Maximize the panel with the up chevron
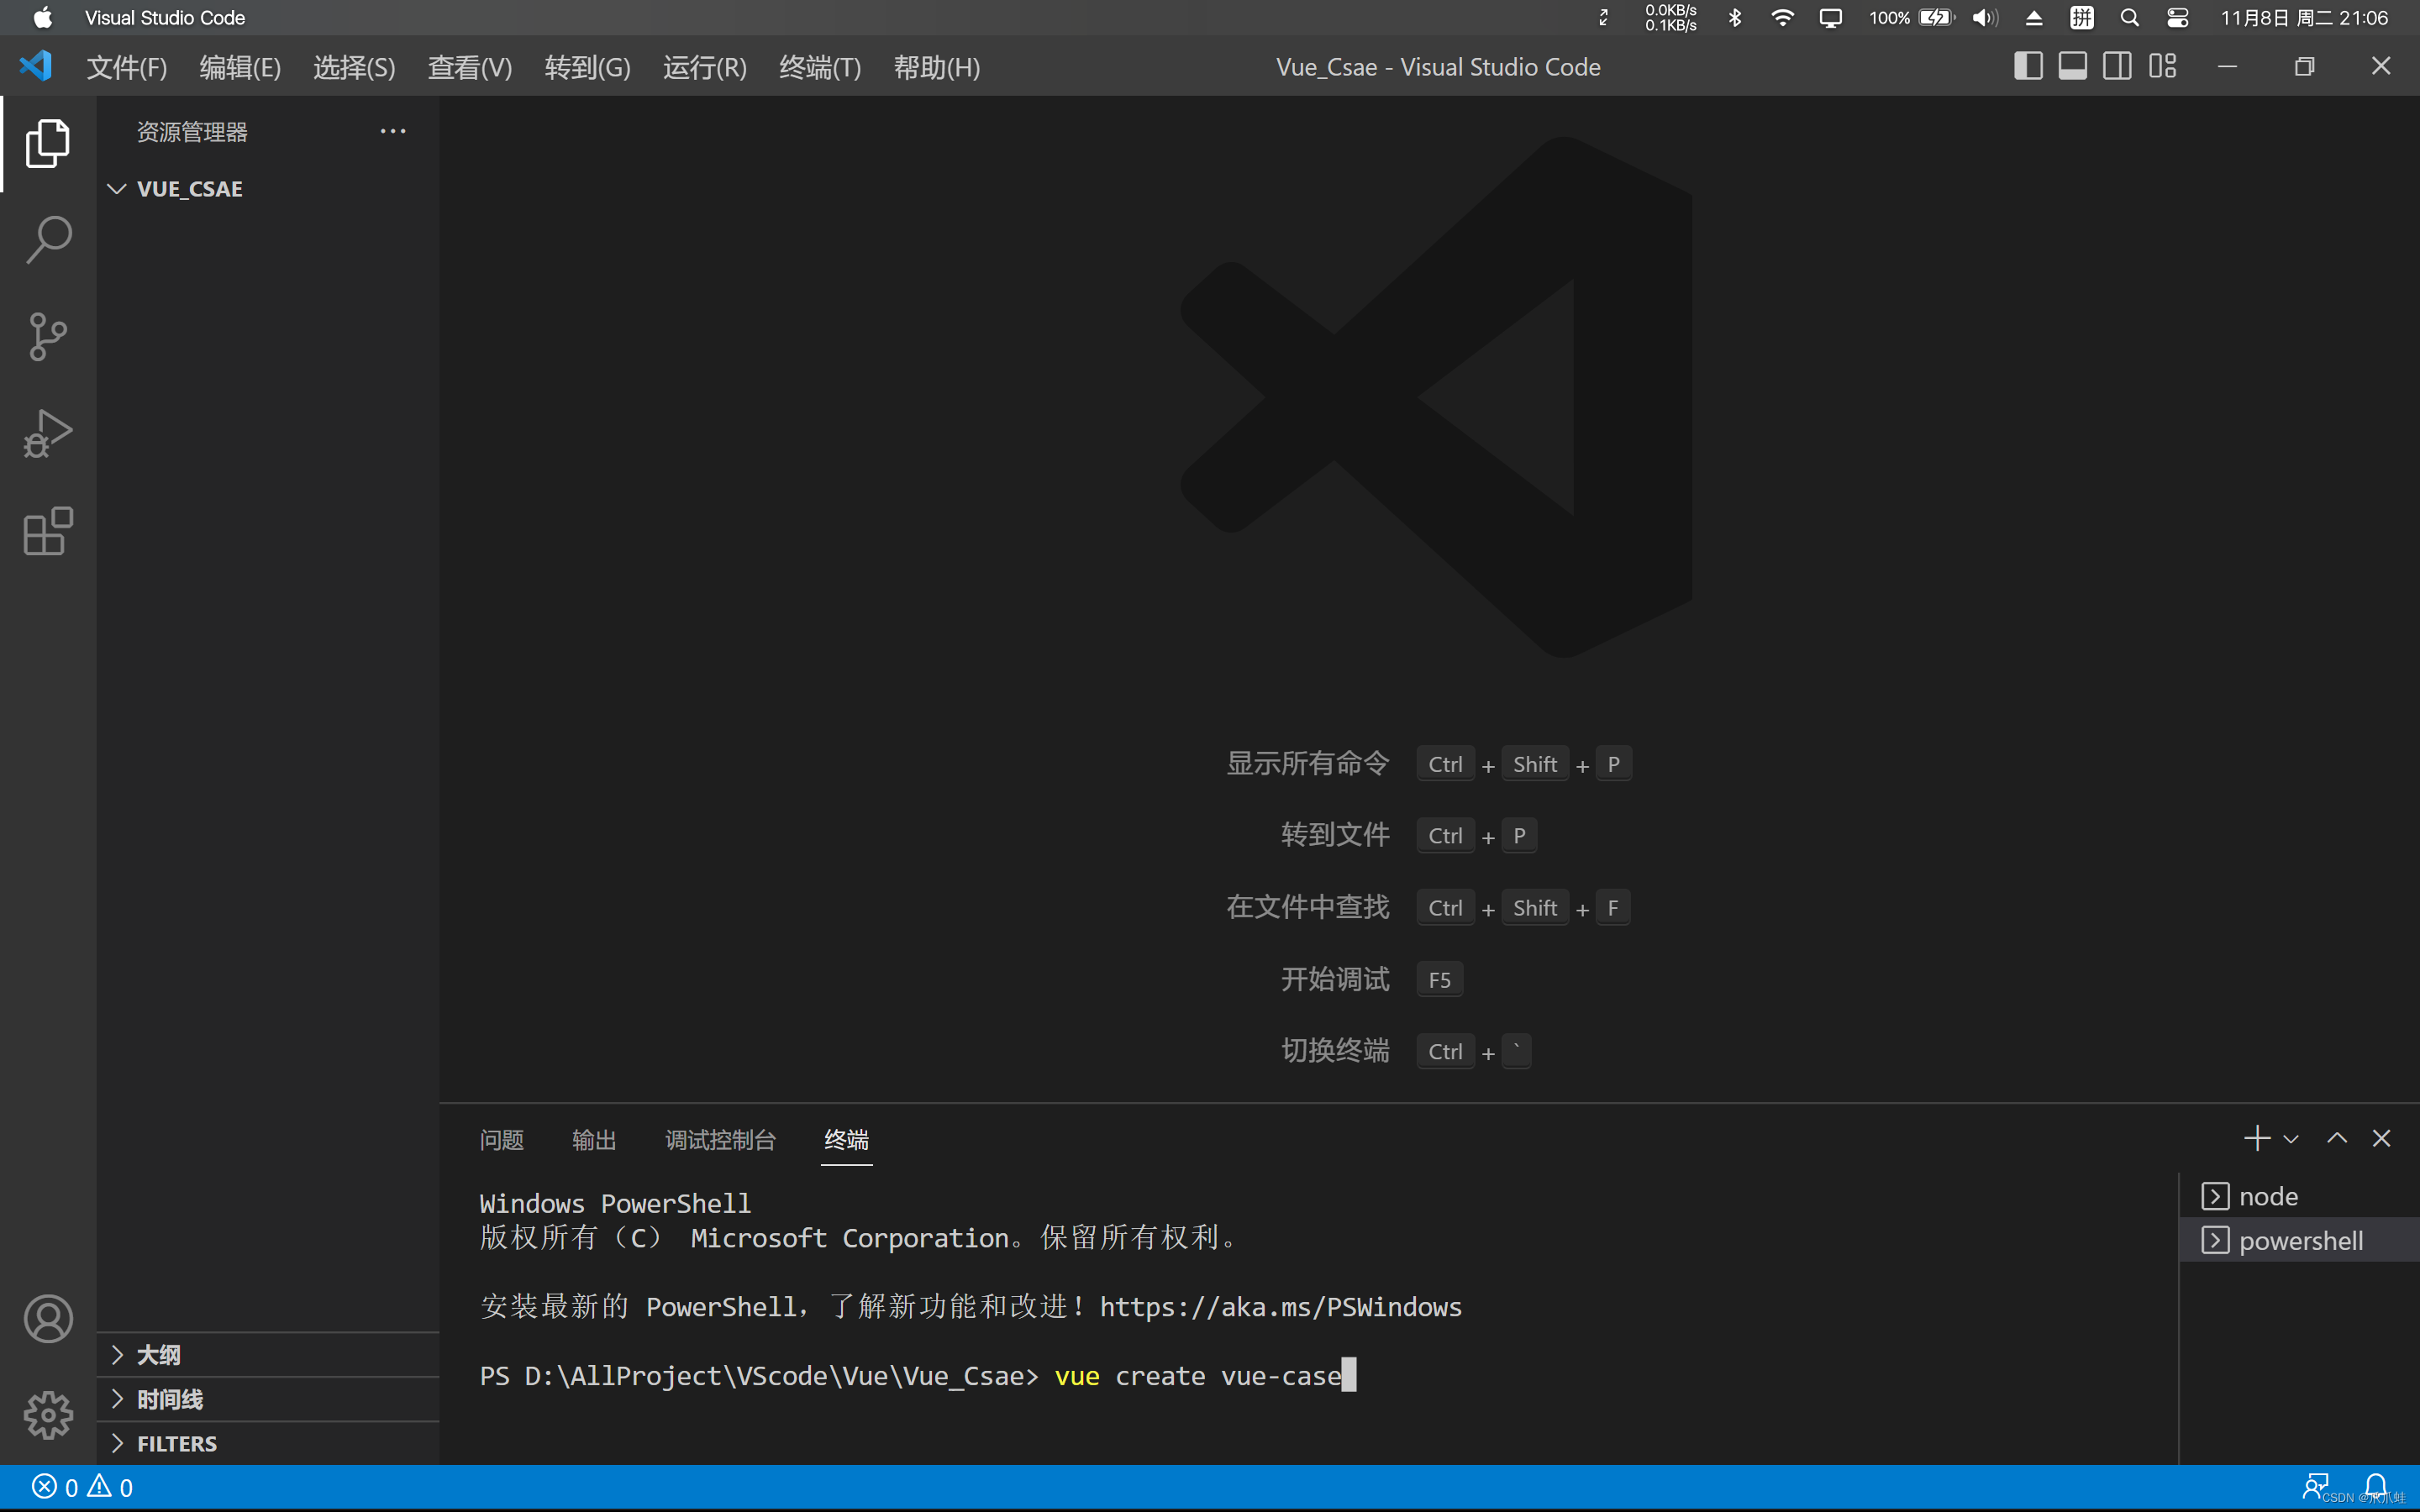2420x1512 pixels. [x=2336, y=1138]
